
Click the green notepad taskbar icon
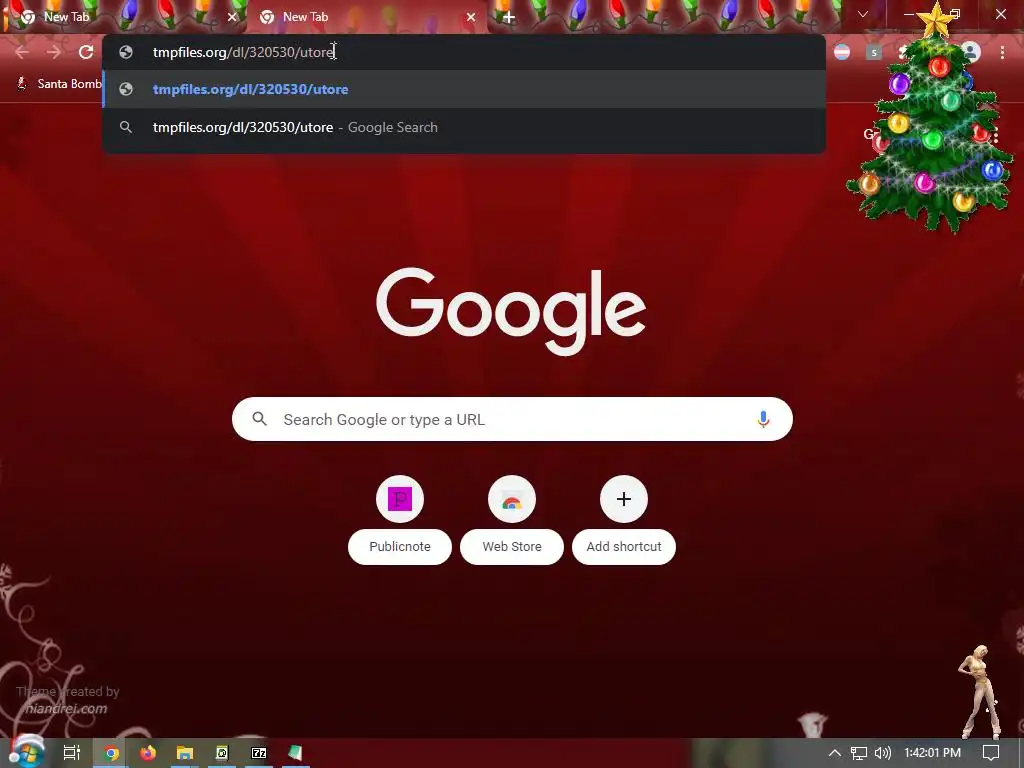tap(295, 753)
